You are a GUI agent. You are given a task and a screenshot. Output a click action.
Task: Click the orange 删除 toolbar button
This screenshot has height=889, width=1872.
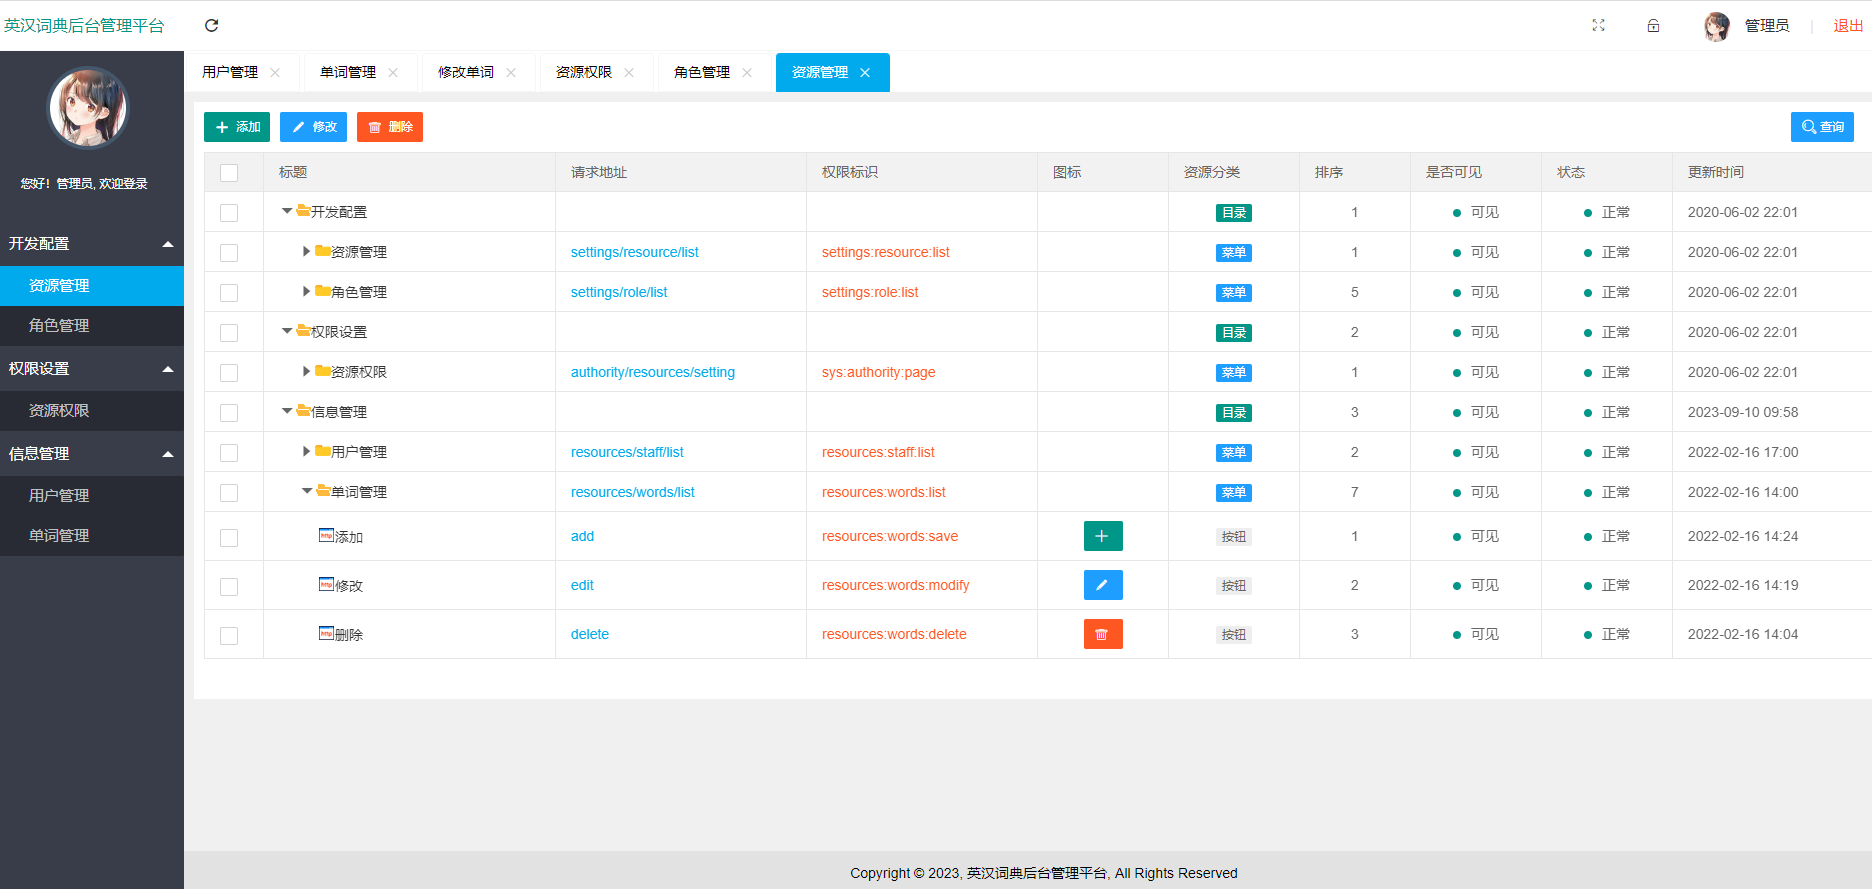pos(390,127)
